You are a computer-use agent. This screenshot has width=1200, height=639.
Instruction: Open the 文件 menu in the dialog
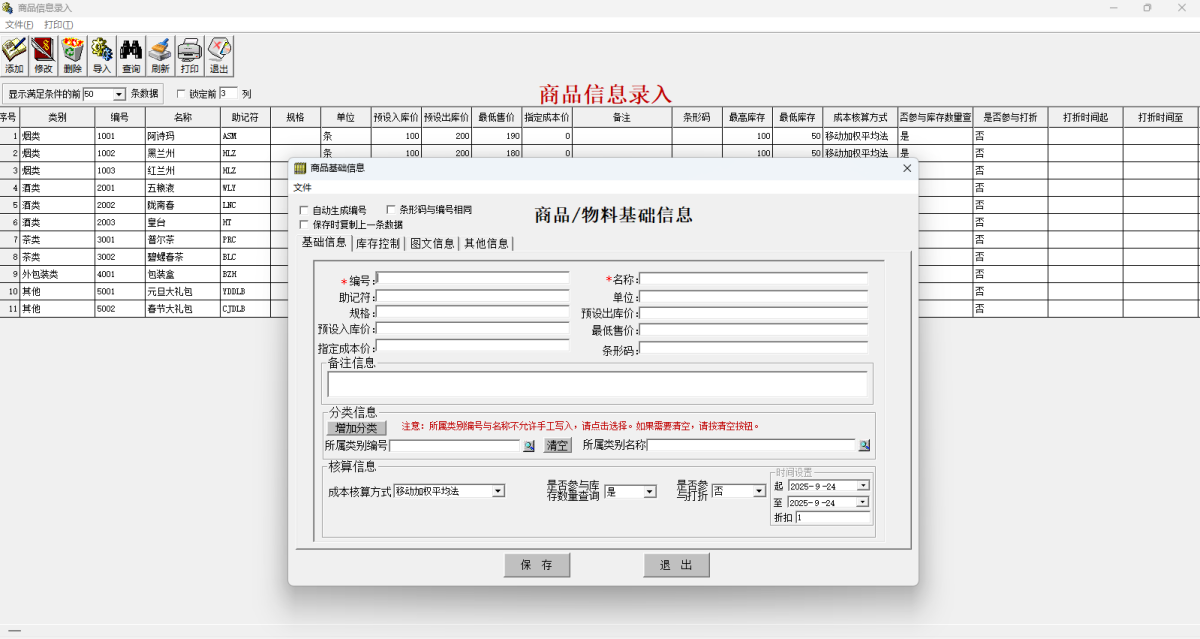coord(302,187)
